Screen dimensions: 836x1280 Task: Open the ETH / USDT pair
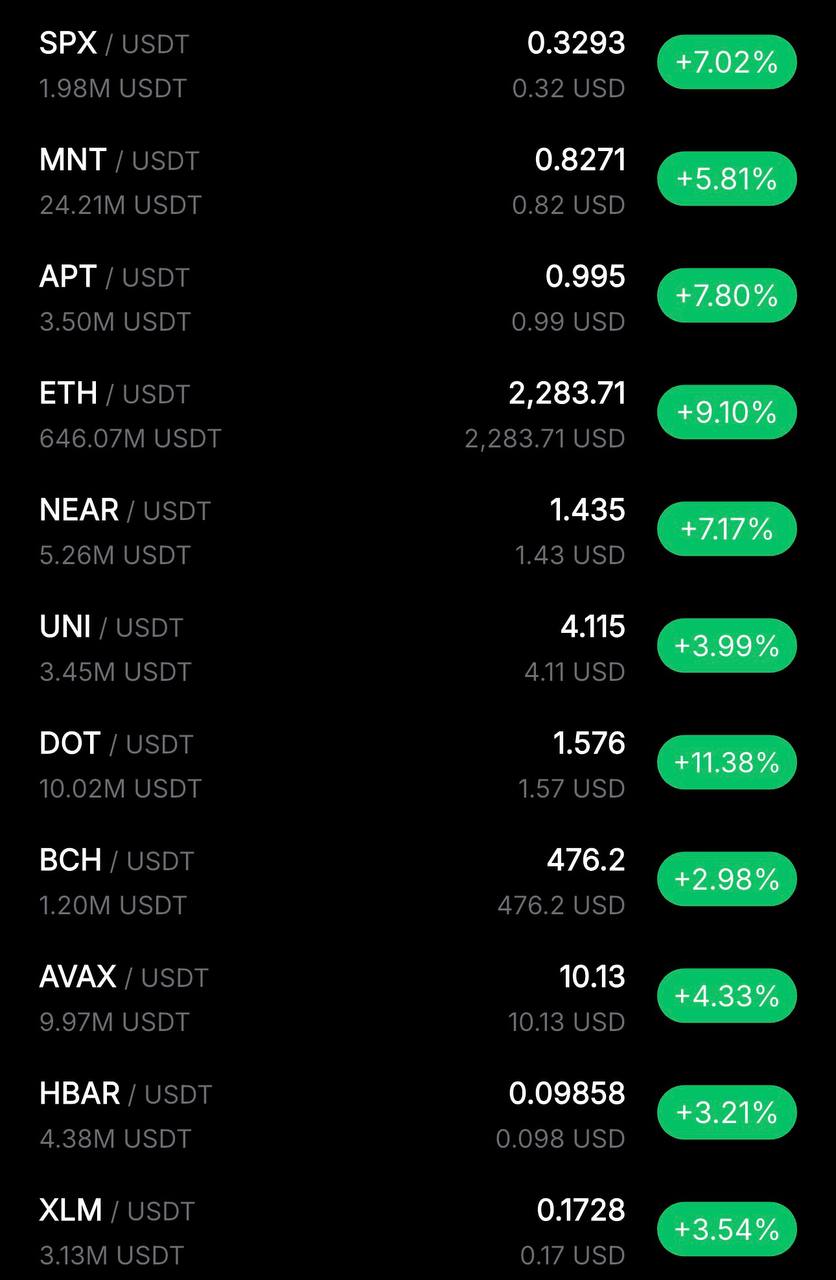[x=114, y=394]
